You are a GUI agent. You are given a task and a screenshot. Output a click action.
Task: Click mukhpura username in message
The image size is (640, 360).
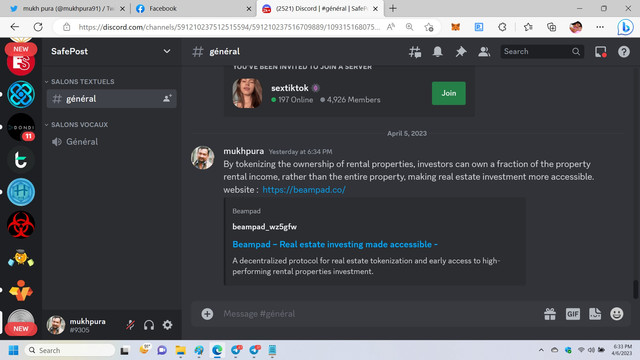point(244,151)
